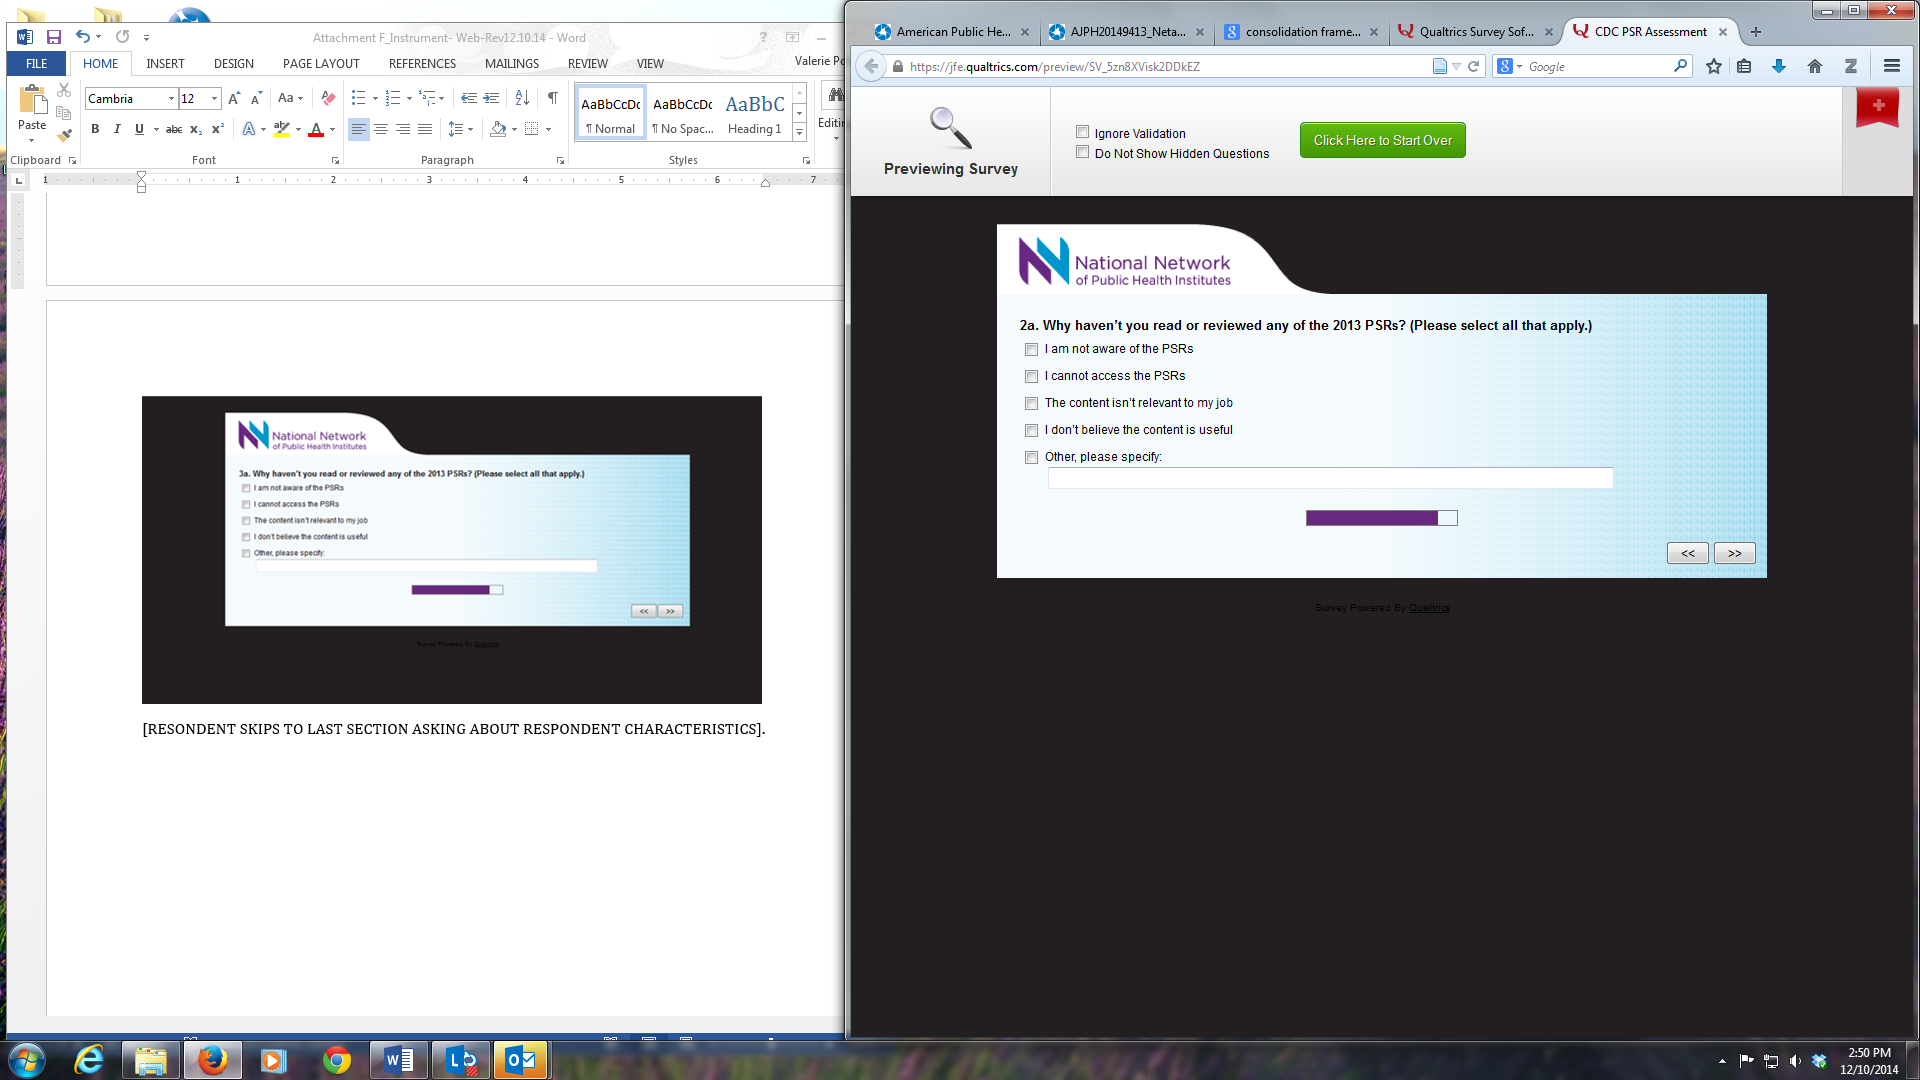Click the Firefox bookmark star icon
This screenshot has height=1080, width=1920.
[x=1714, y=67]
